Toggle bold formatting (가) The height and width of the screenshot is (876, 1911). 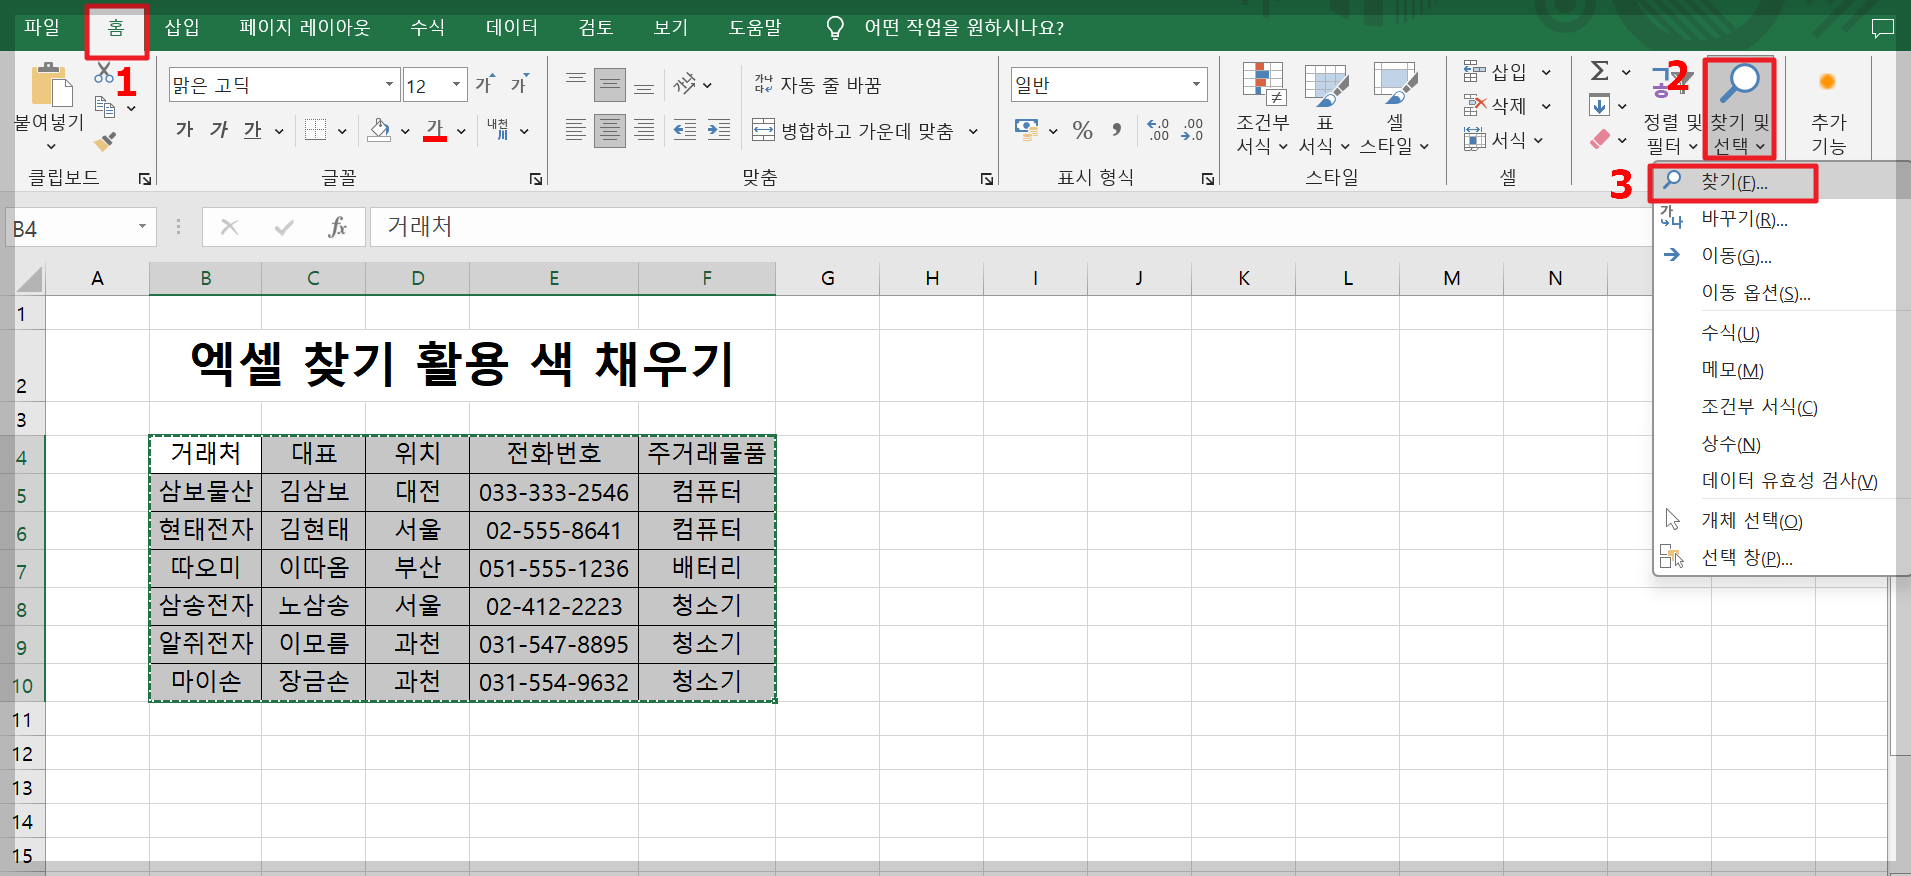pyautogui.click(x=185, y=130)
